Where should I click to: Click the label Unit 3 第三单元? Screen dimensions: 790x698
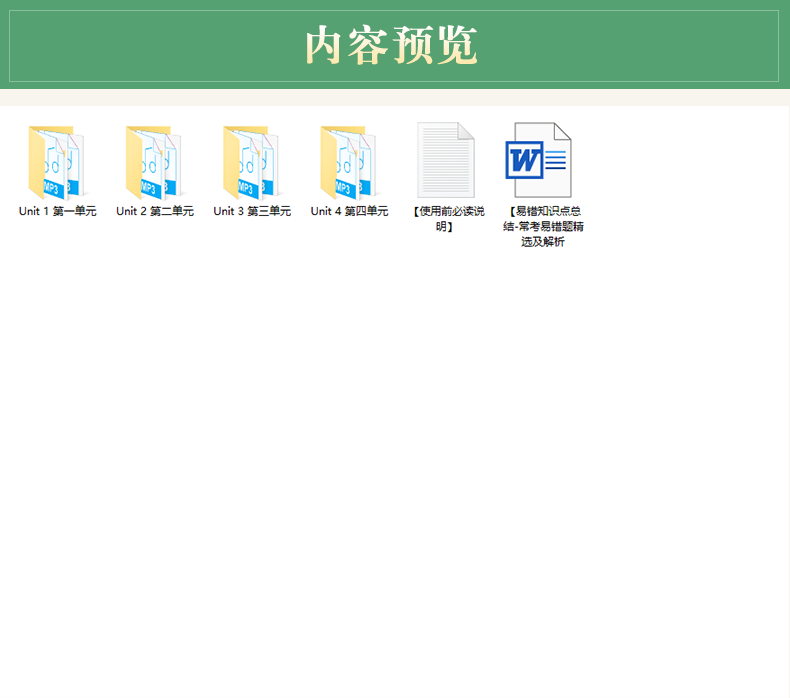pyautogui.click(x=252, y=211)
